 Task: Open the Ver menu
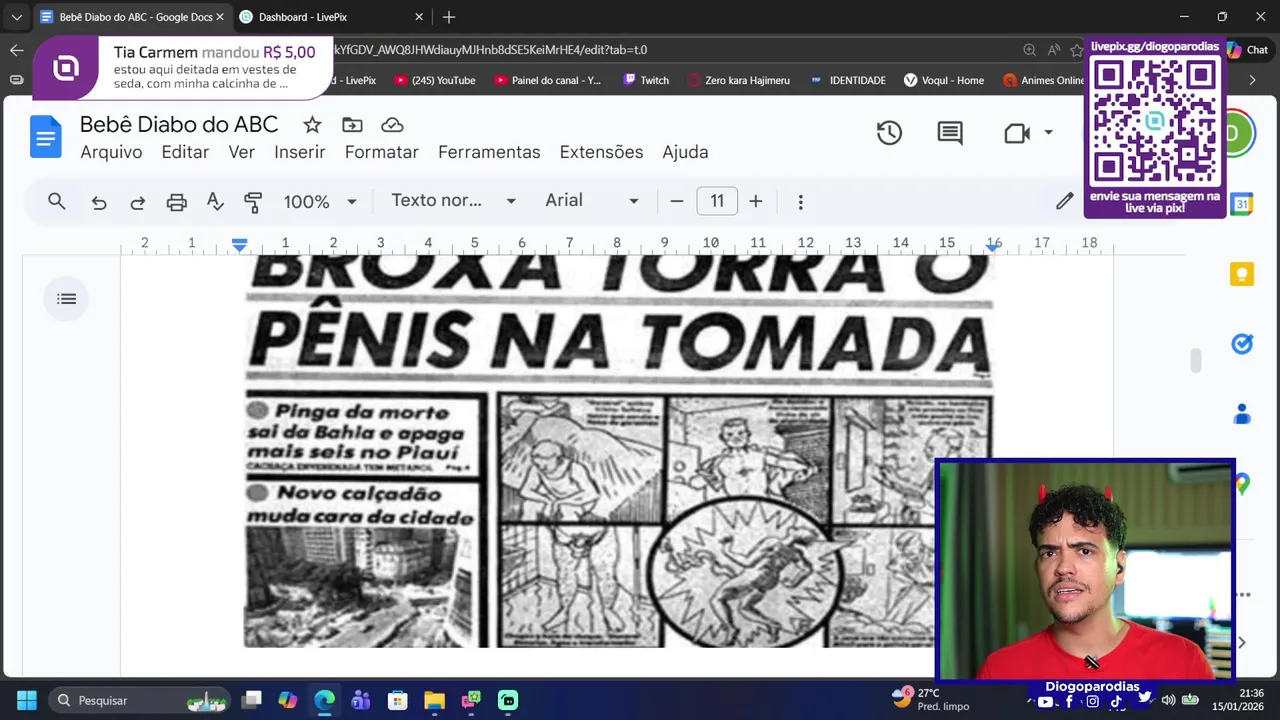coord(241,152)
